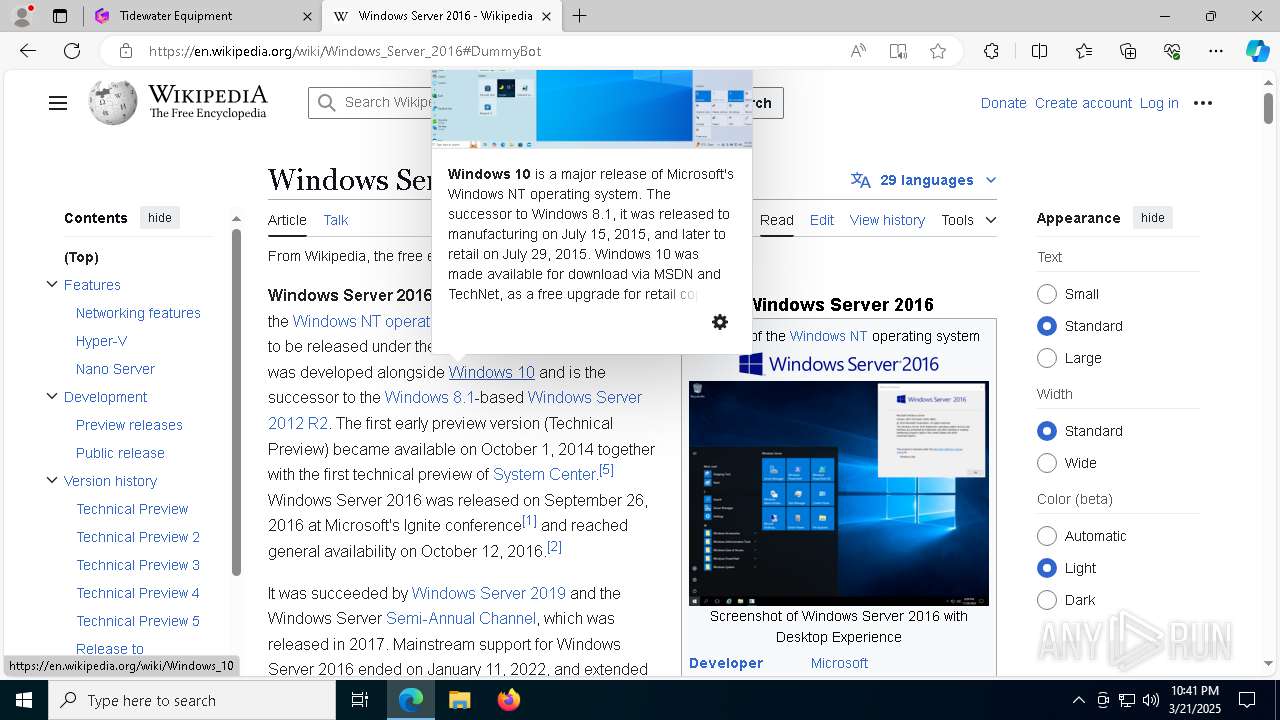Open the volume control in the tray
Viewport: 1280px width, 720px height.
pyautogui.click(x=1151, y=700)
